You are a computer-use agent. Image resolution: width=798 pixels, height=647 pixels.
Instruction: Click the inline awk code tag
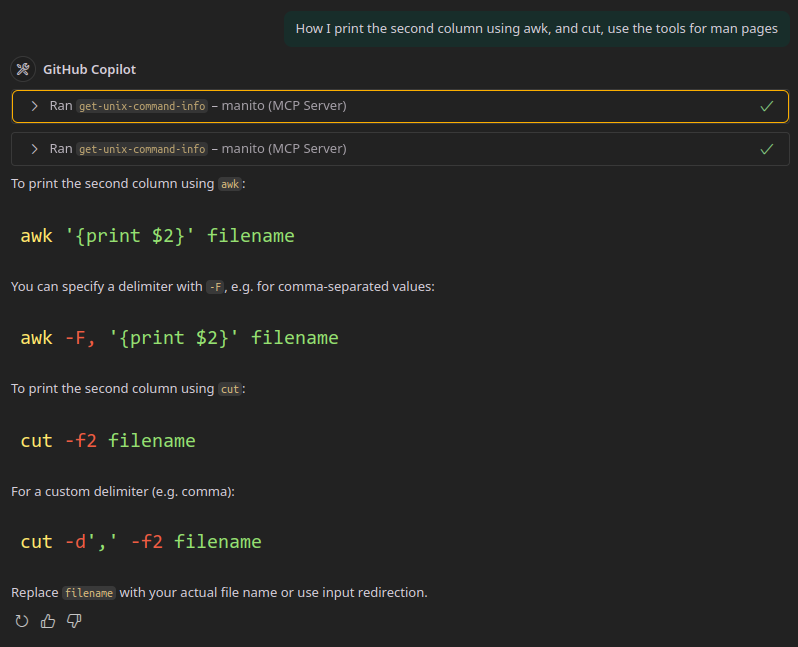[x=230, y=184]
